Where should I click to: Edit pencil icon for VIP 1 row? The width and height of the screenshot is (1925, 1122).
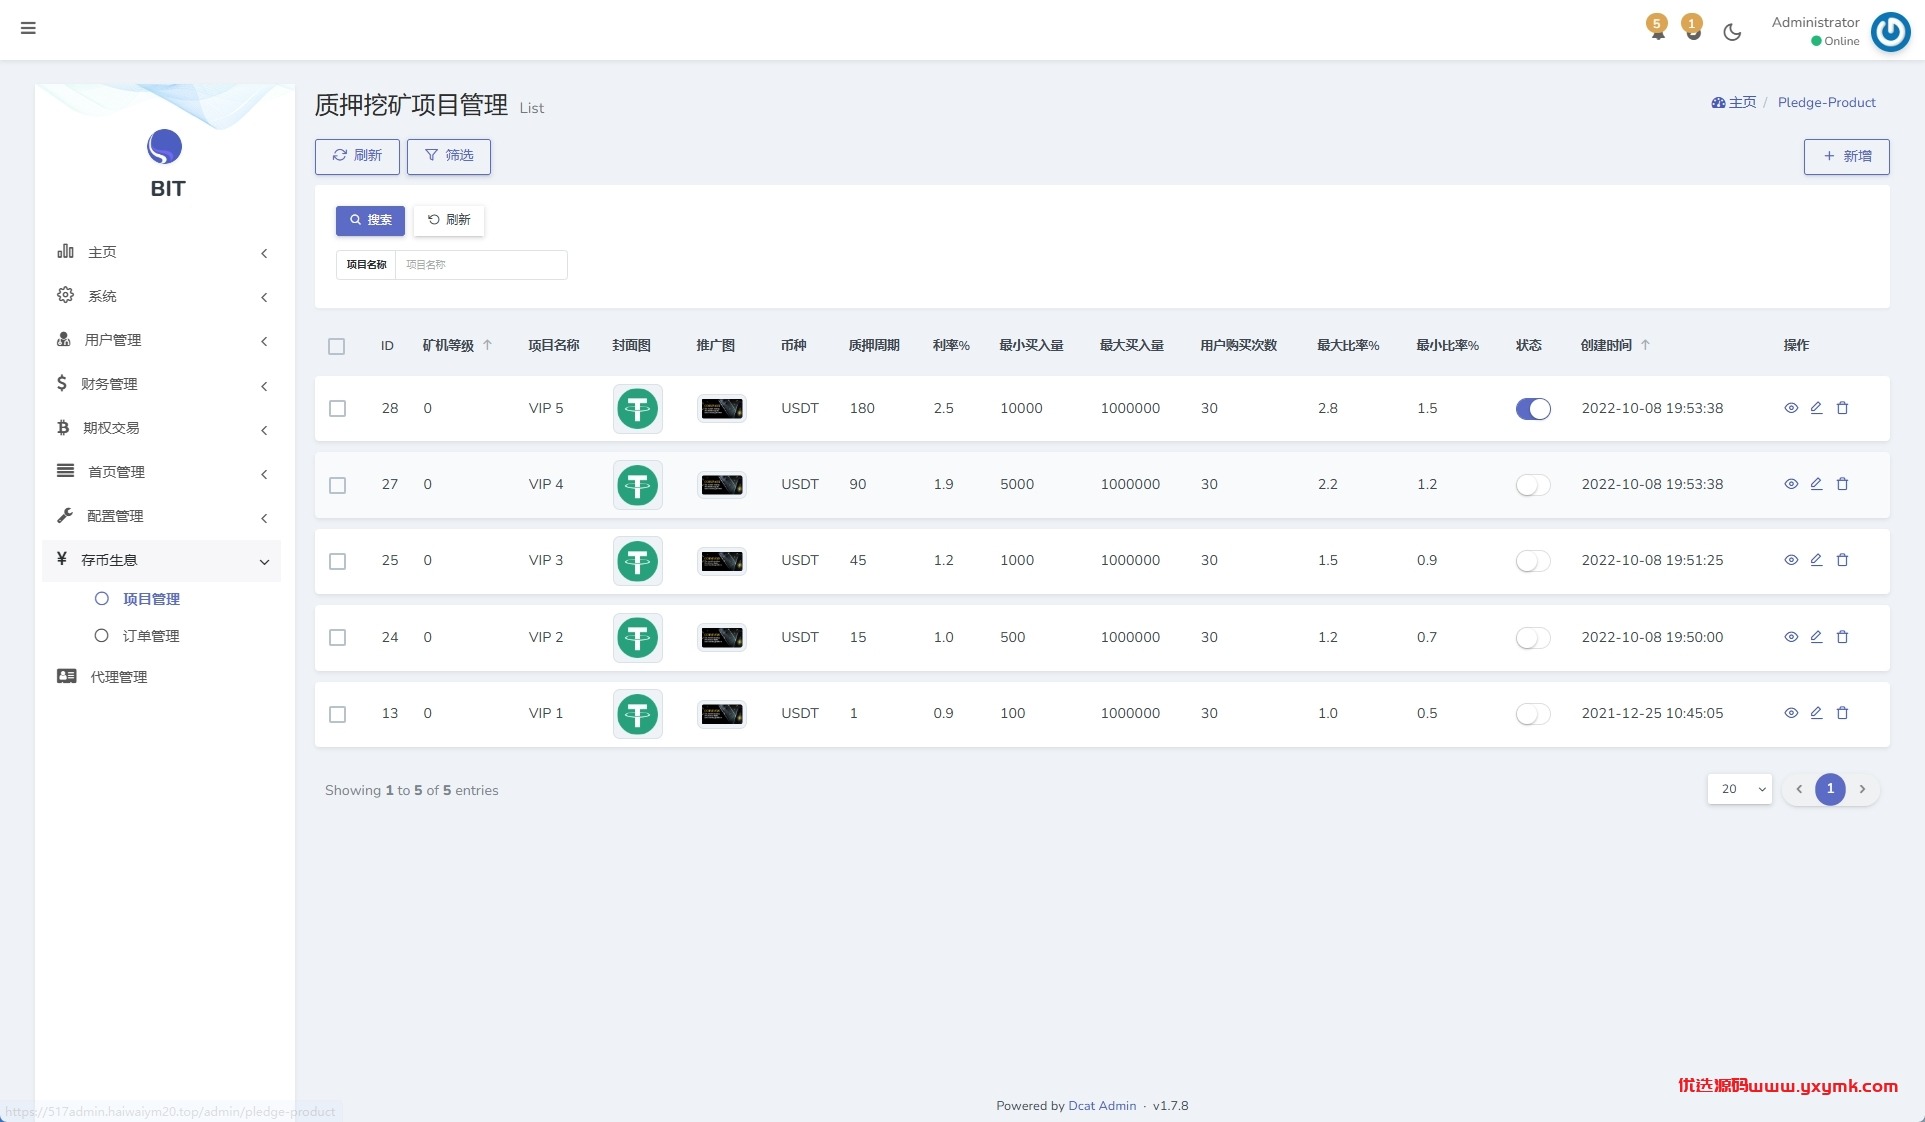pos(1816,713)
